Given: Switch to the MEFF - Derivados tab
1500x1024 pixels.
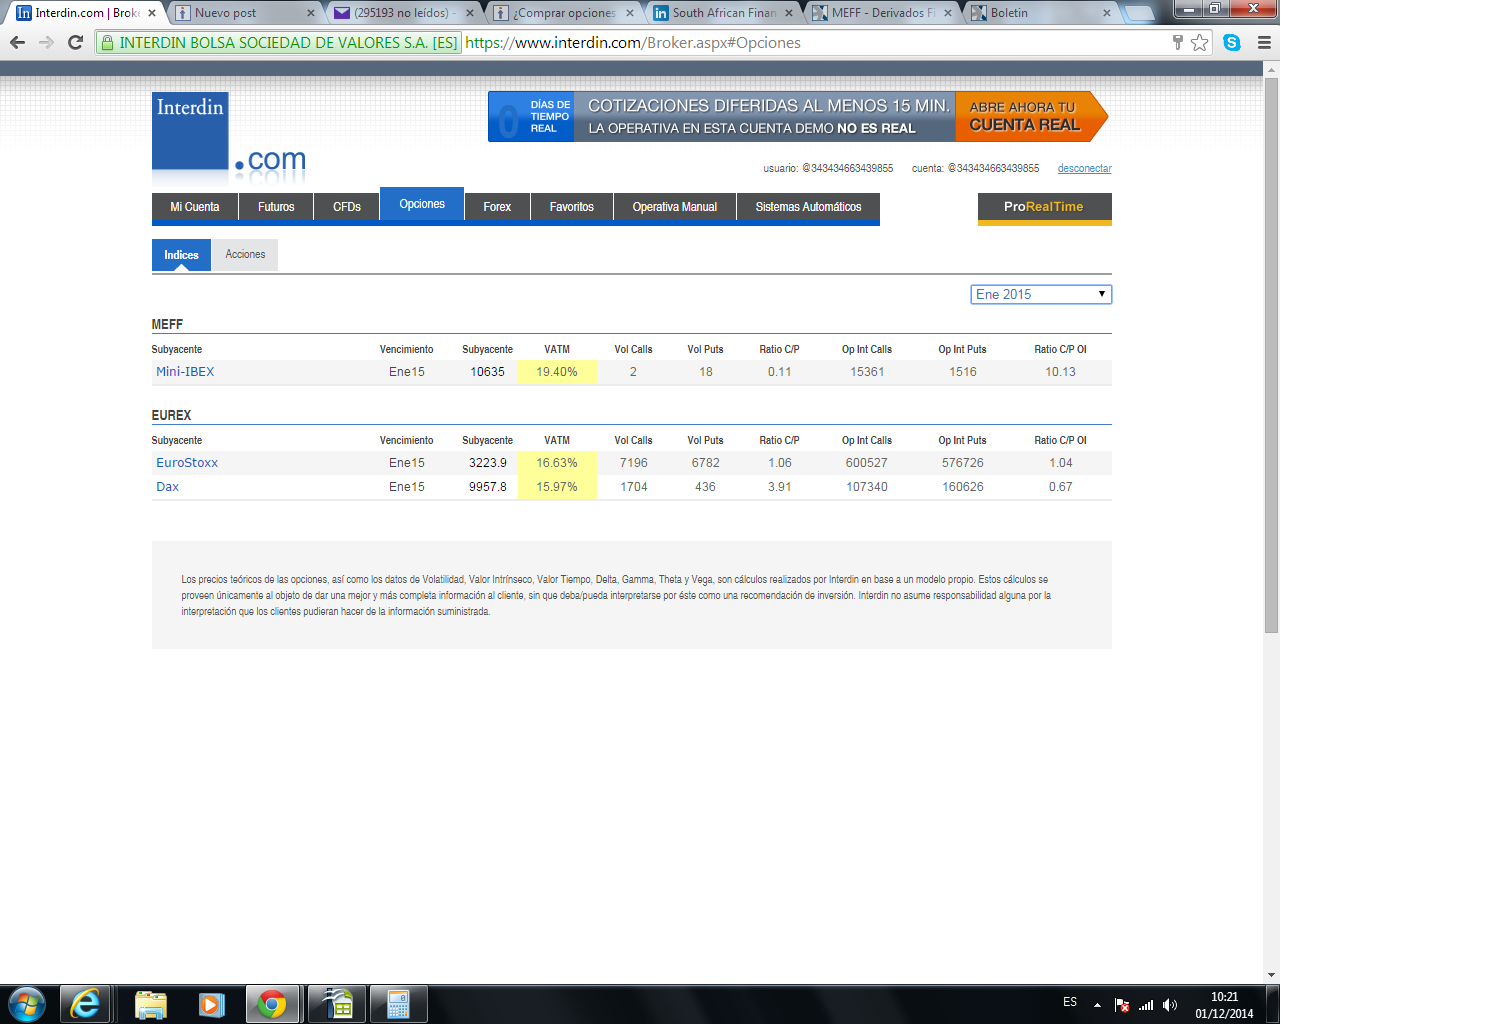Looking at the screenshot, I should pyautogui.click(x=883, y=13).
